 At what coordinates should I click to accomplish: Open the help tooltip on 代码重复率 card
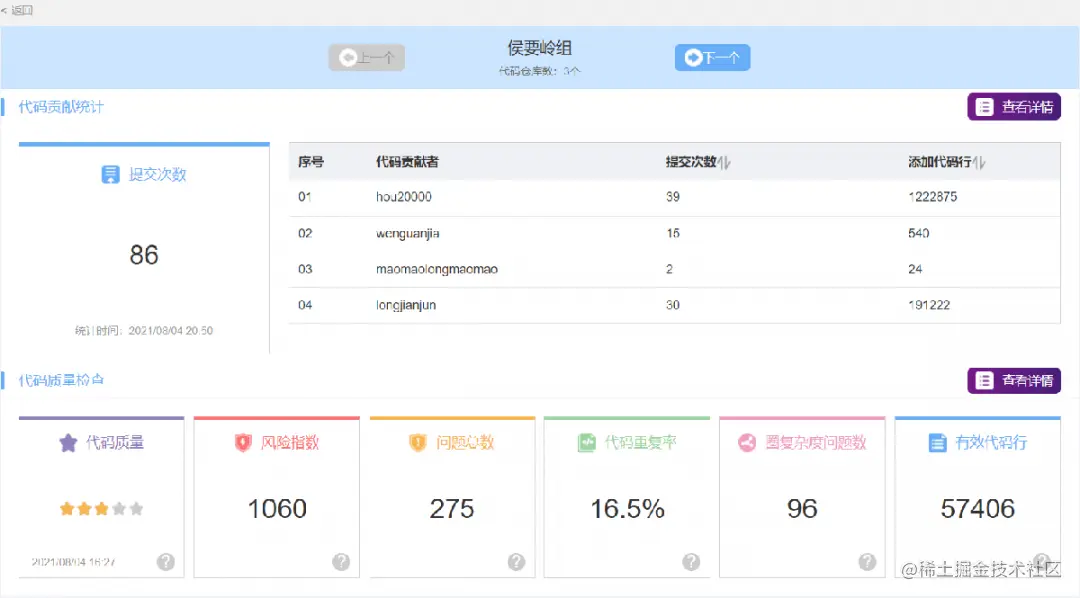click(x=692, y=561)
